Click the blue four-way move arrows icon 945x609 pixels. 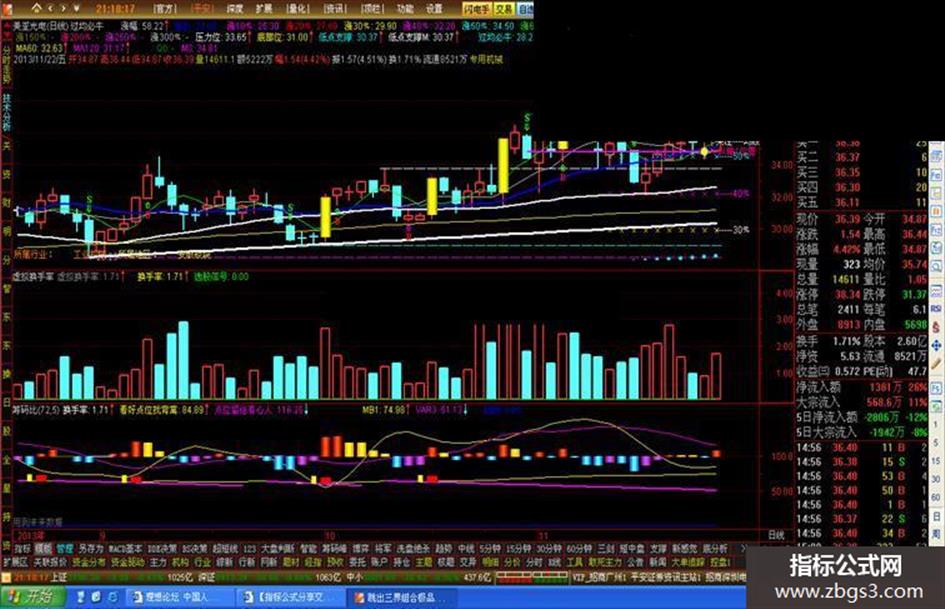(x=936, y=345)
